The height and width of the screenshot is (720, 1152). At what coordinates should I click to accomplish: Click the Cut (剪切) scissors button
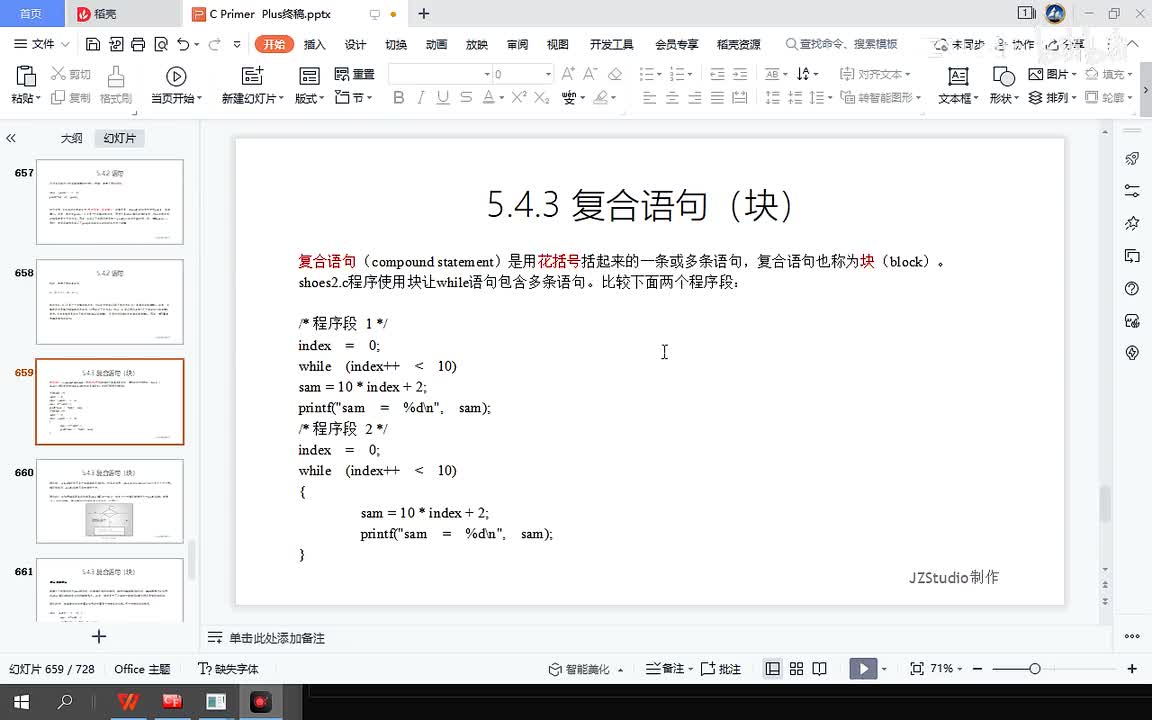pos(71,74)
